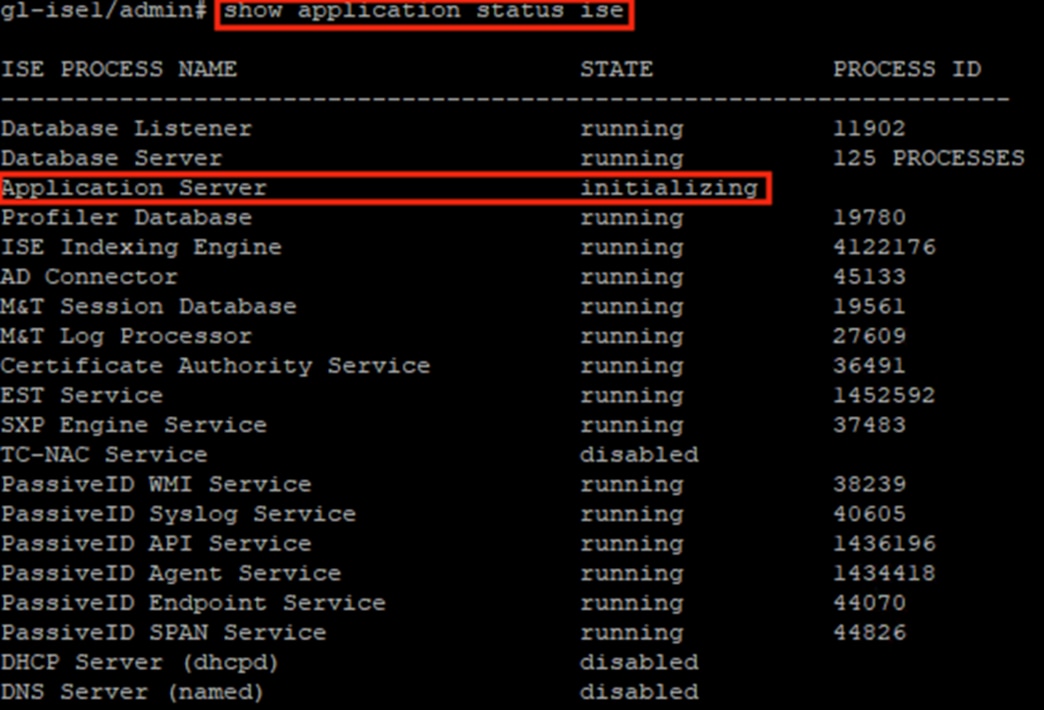Click 'Profiler Database' process name
This screenshot has width=1044, height=710.
click(x=127, y=218)
